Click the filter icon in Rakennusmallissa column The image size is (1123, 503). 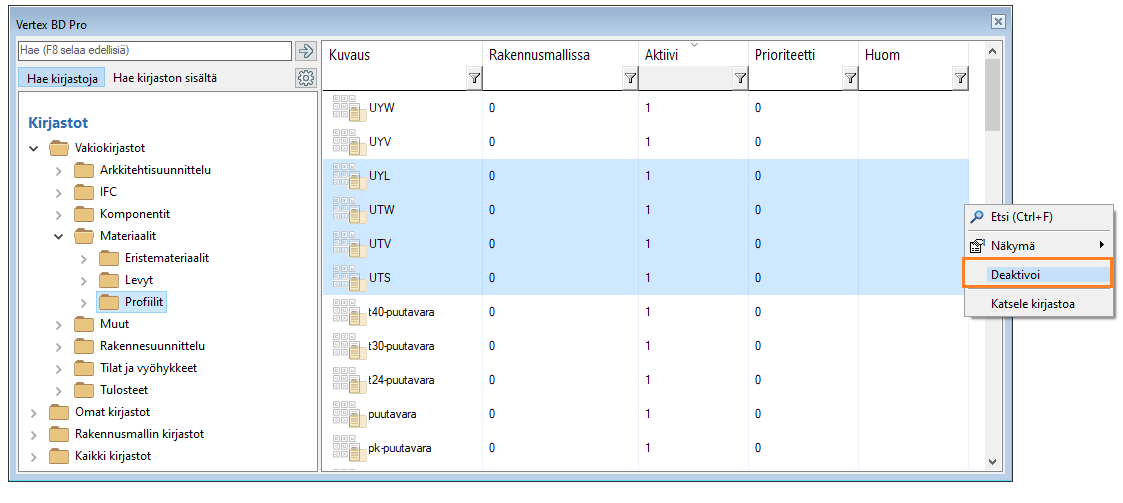tap(630, 78)
